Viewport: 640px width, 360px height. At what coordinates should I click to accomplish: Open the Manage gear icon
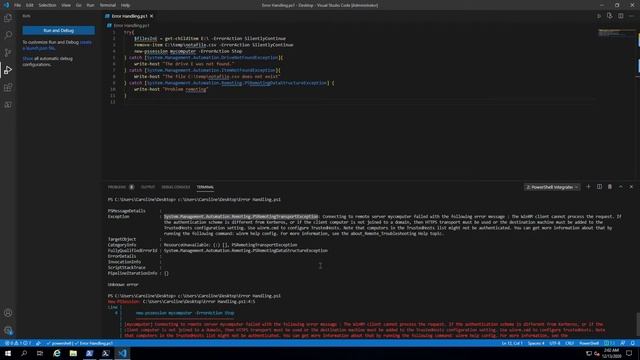point(8,330)
